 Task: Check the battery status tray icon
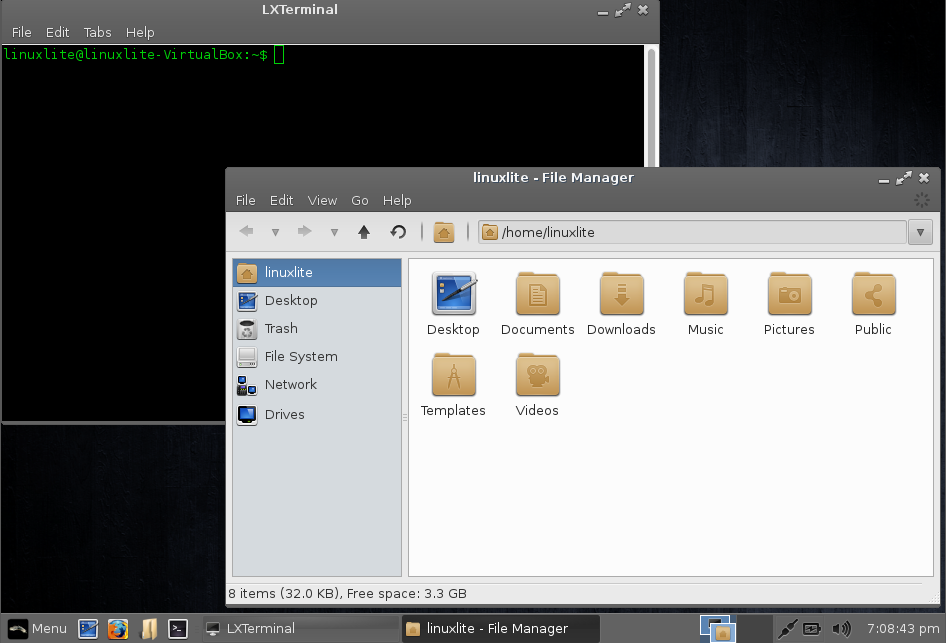click(812, 629)
